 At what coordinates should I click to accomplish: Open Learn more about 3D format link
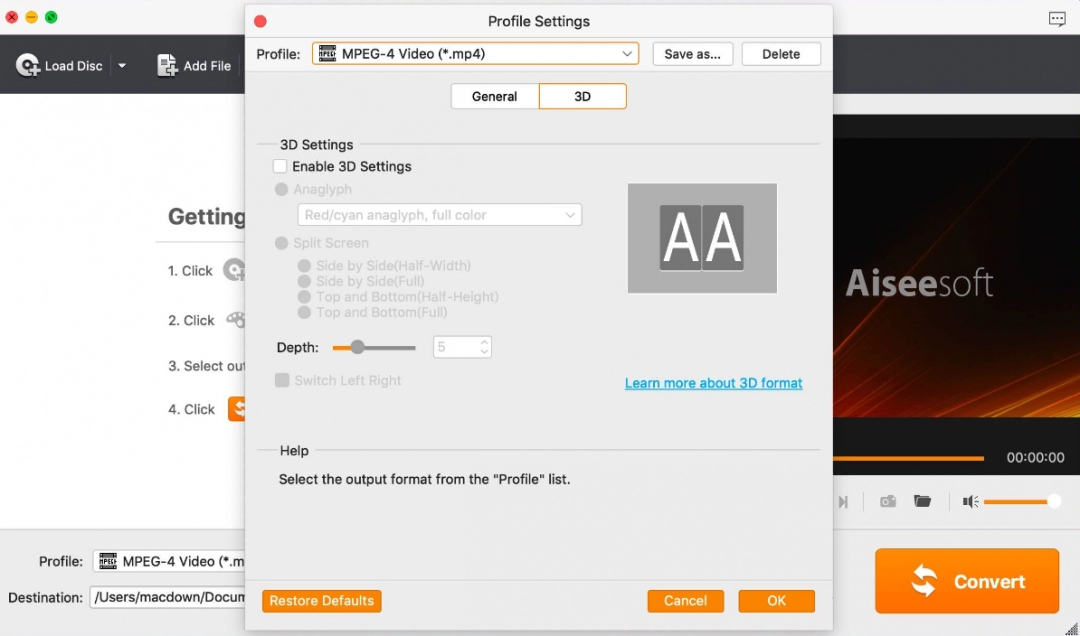click(713, 383)
